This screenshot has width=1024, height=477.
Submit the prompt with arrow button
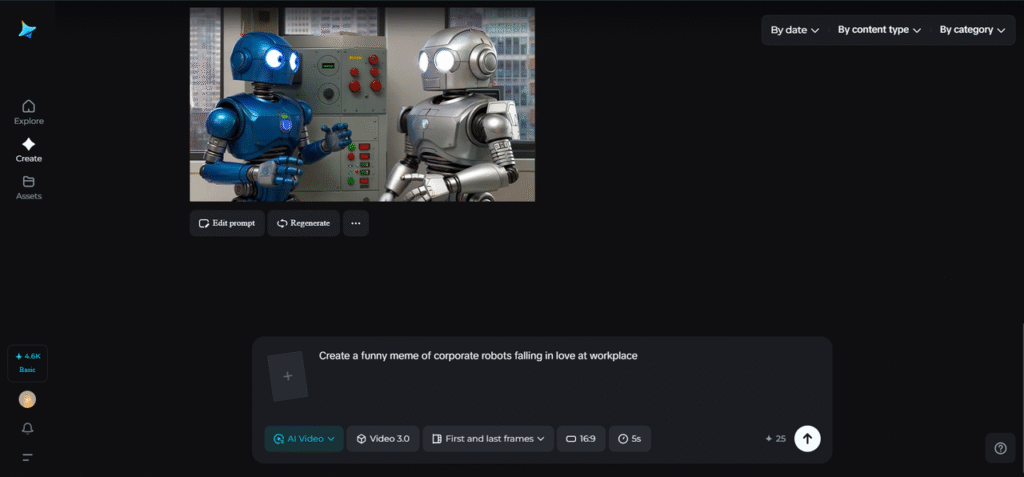807,439
